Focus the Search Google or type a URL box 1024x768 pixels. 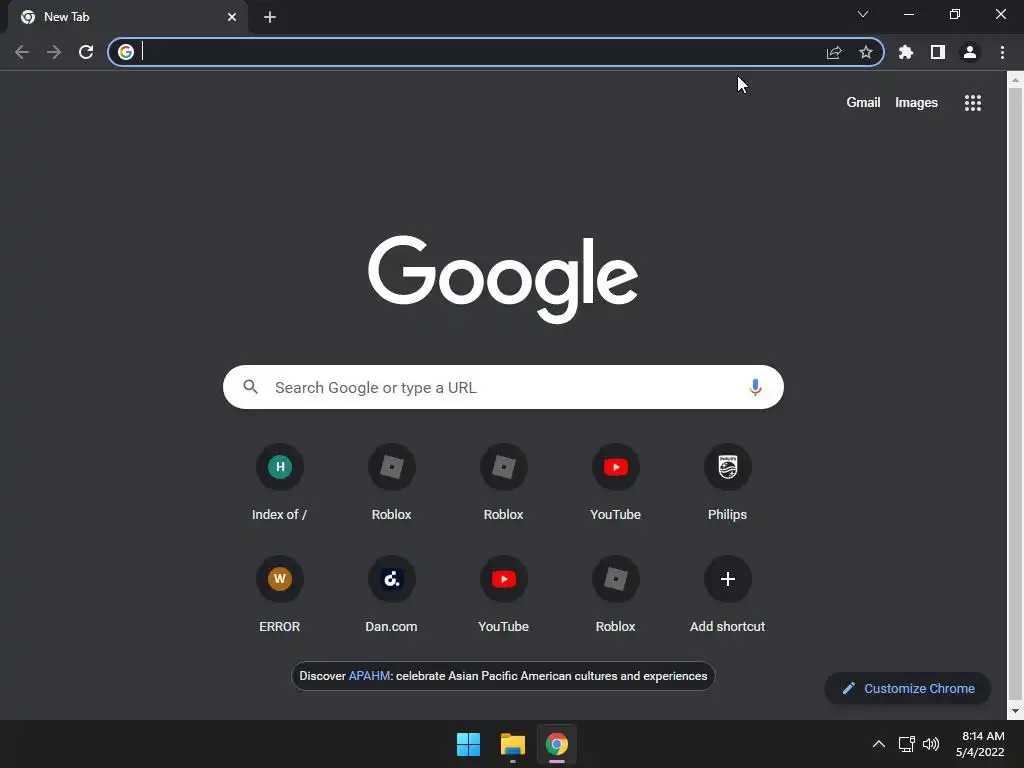503,387
